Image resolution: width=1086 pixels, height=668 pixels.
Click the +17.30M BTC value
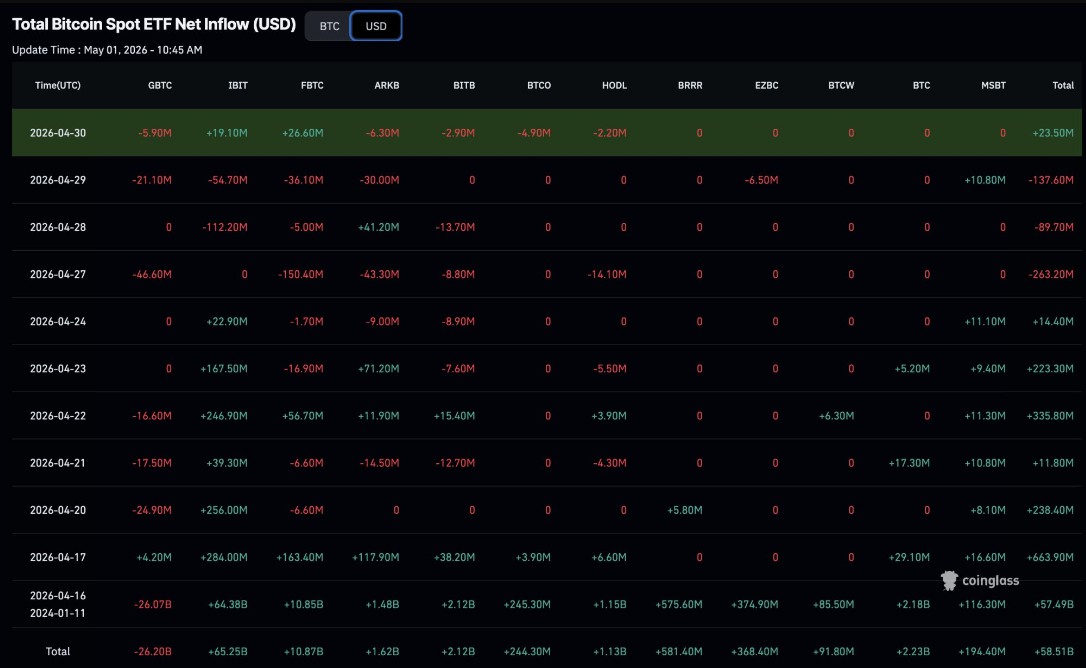coord(909,463)
